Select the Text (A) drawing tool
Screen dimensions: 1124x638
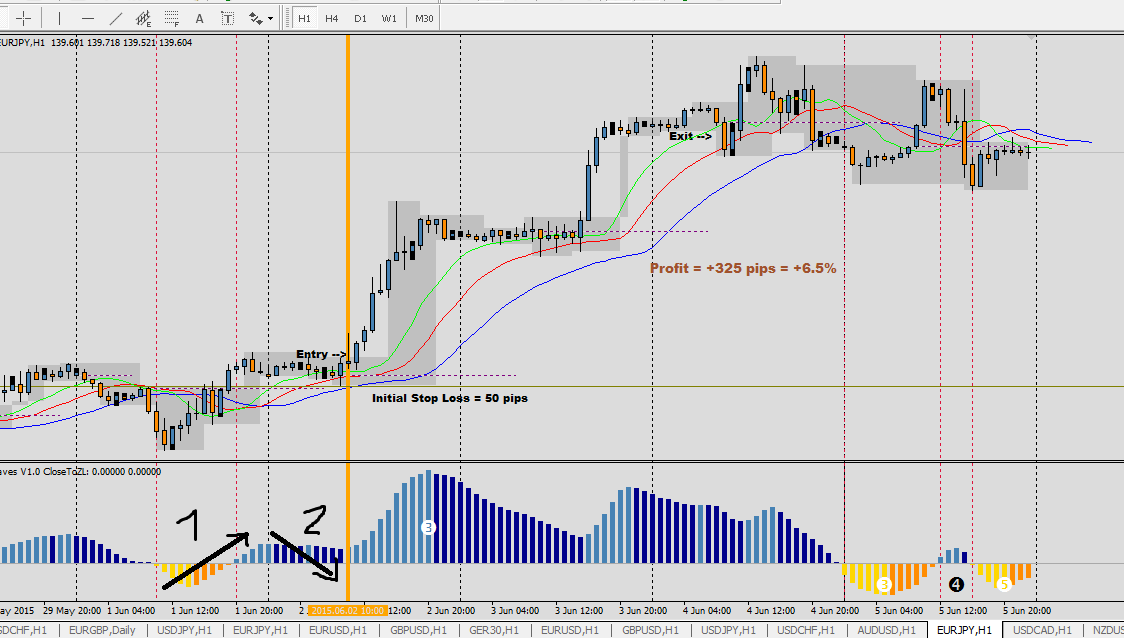[199, 19]
